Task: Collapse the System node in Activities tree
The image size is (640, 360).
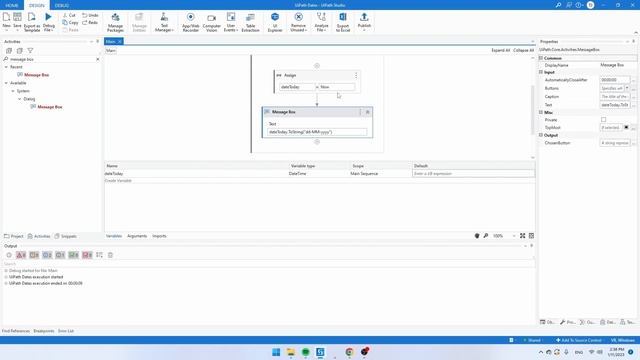Action: [x=13, y=91]
